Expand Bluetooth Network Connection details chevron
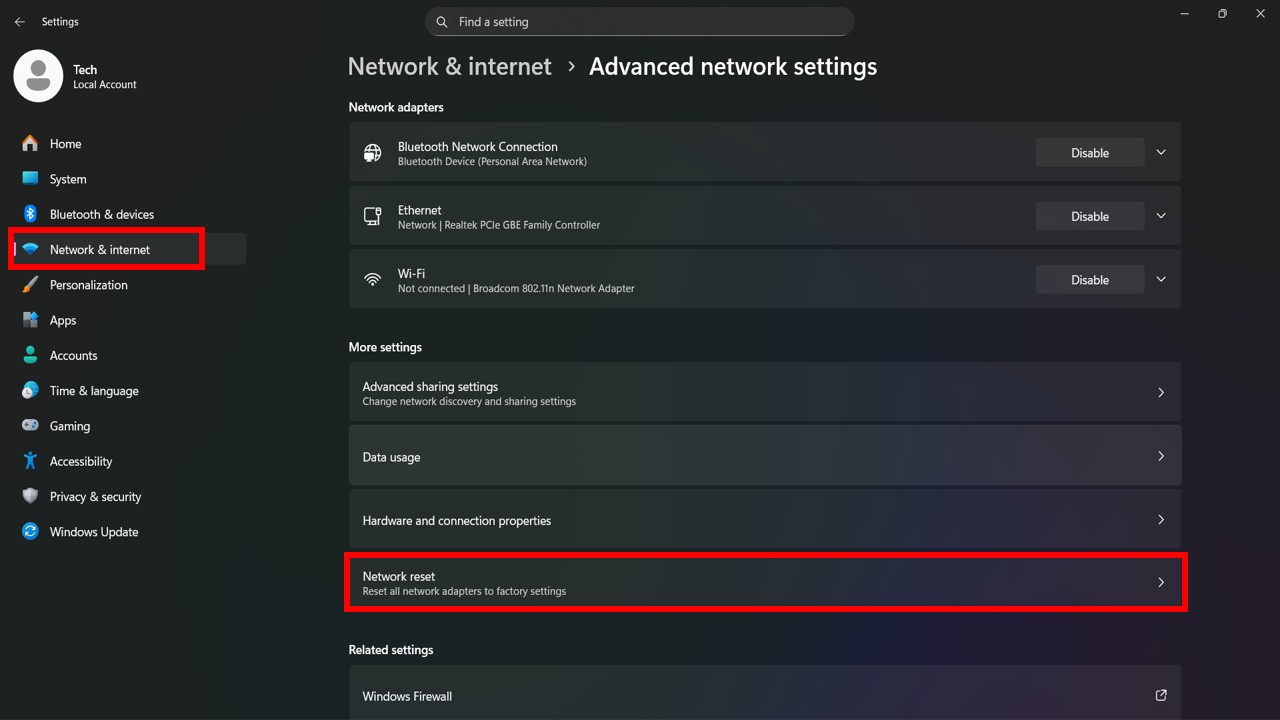 click(x=1161, y=153)
